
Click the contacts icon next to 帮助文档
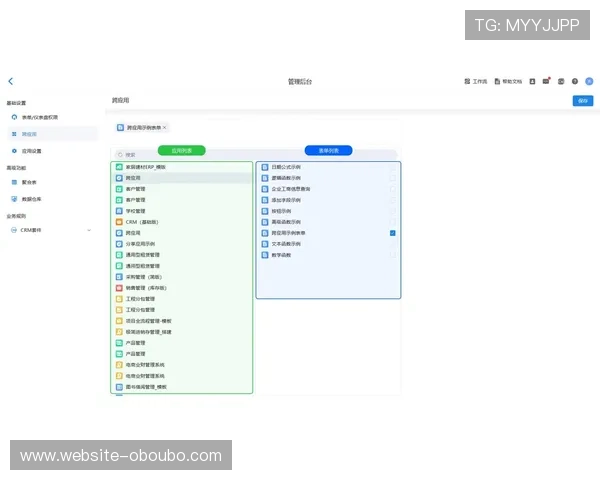(x=532, y=81)
